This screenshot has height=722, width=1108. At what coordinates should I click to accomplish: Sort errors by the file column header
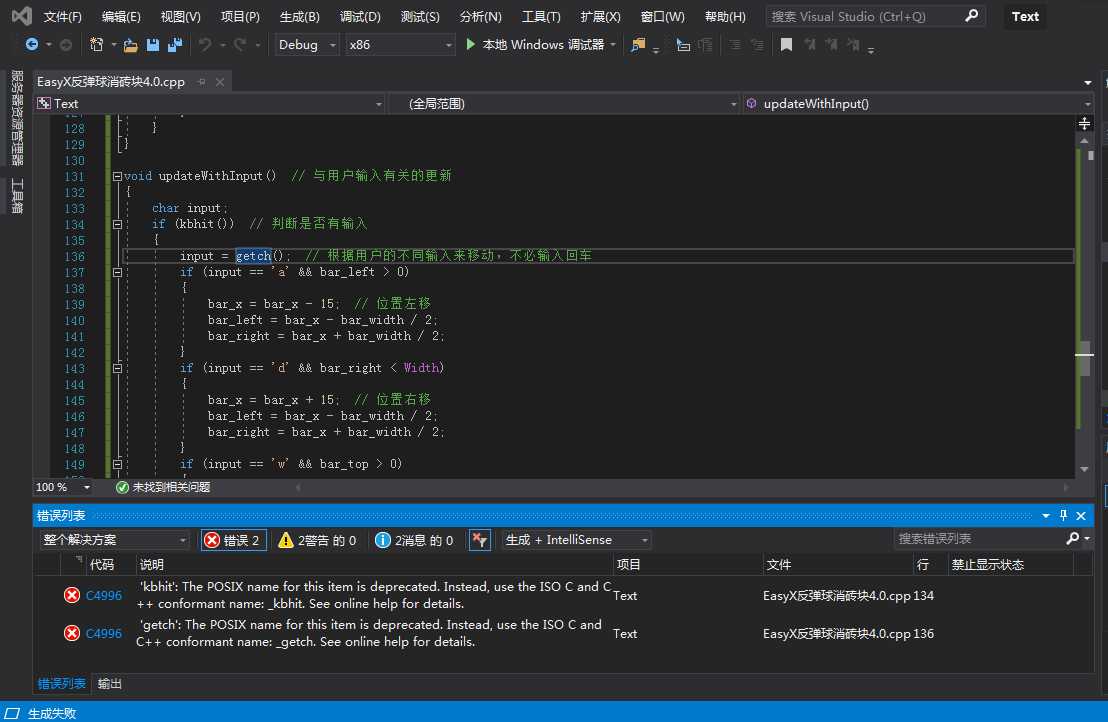tap(837, 564)
